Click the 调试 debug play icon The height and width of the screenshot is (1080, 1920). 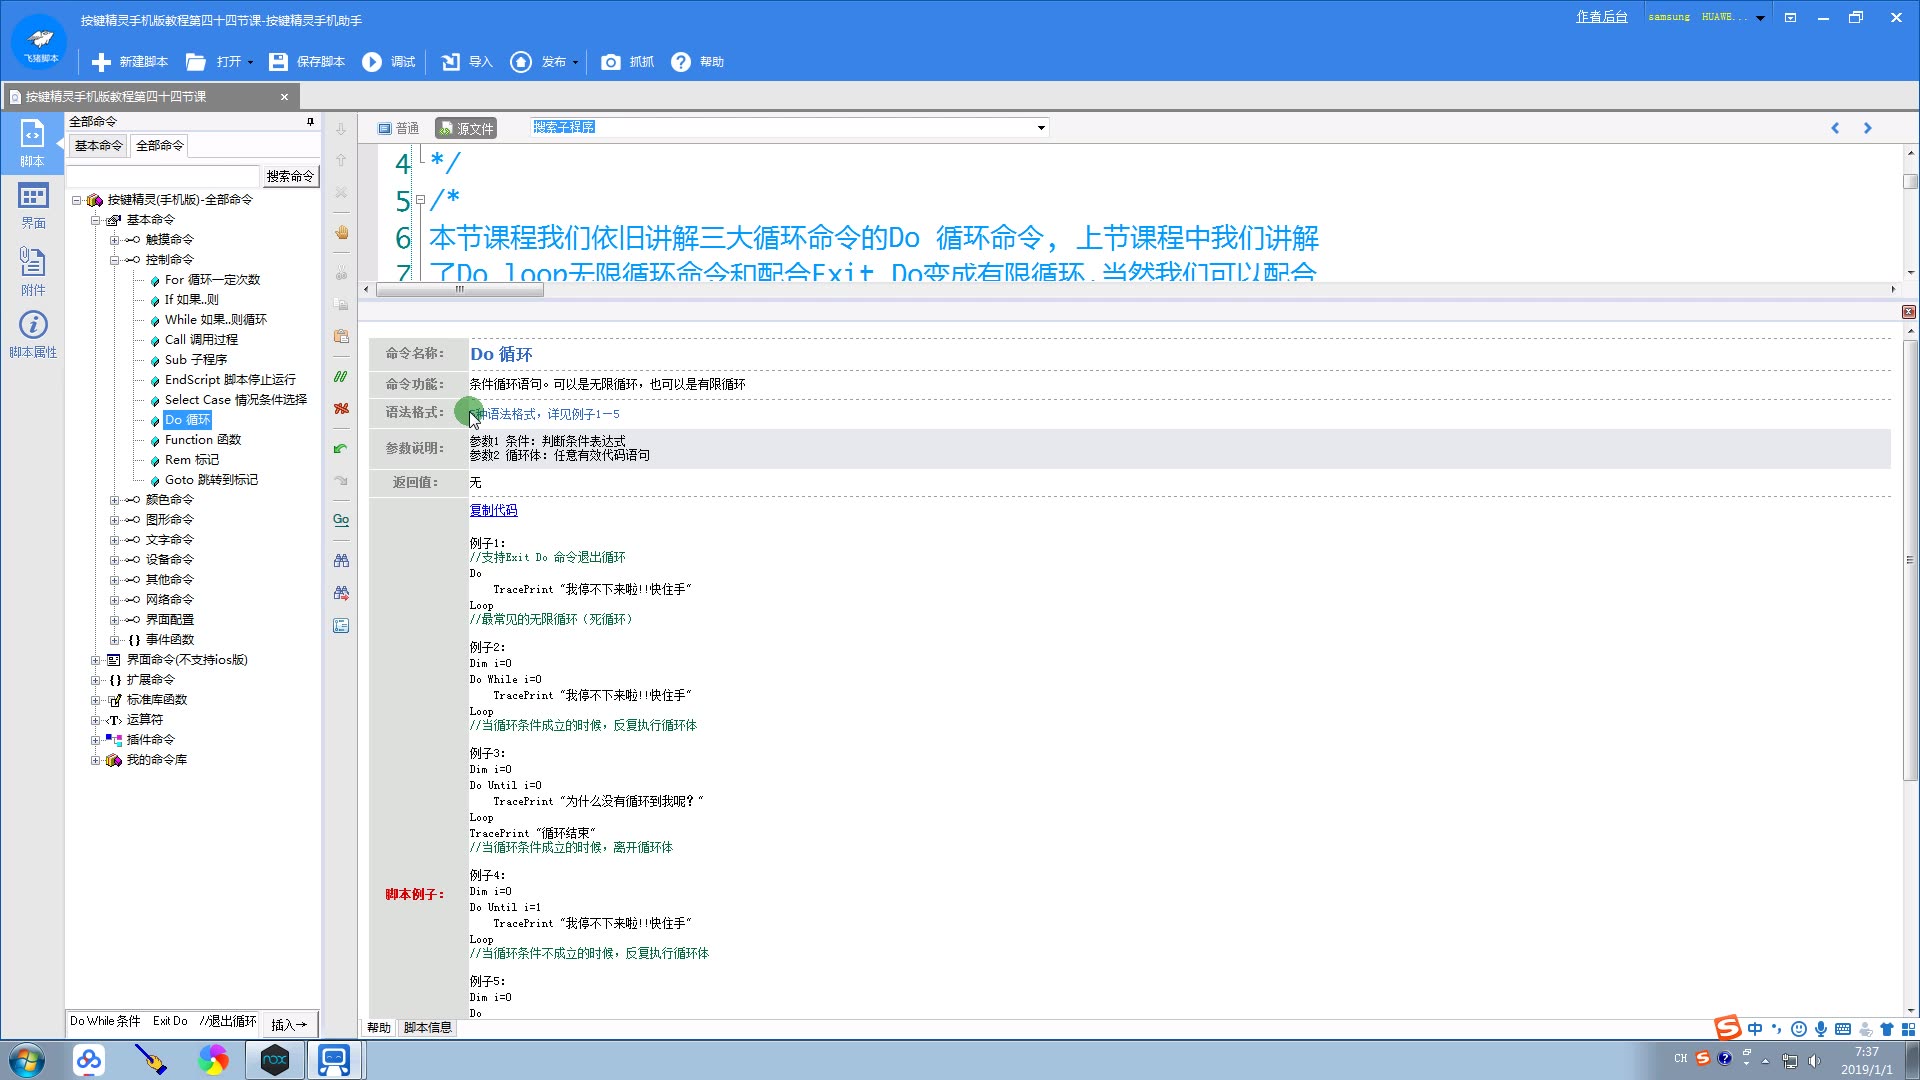tap(372, 62)
